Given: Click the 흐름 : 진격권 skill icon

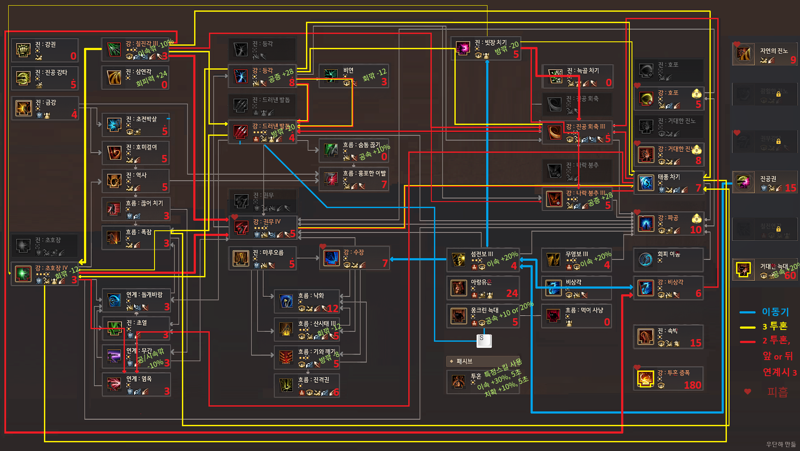Looking at the screenshot, I should (286, 386).
